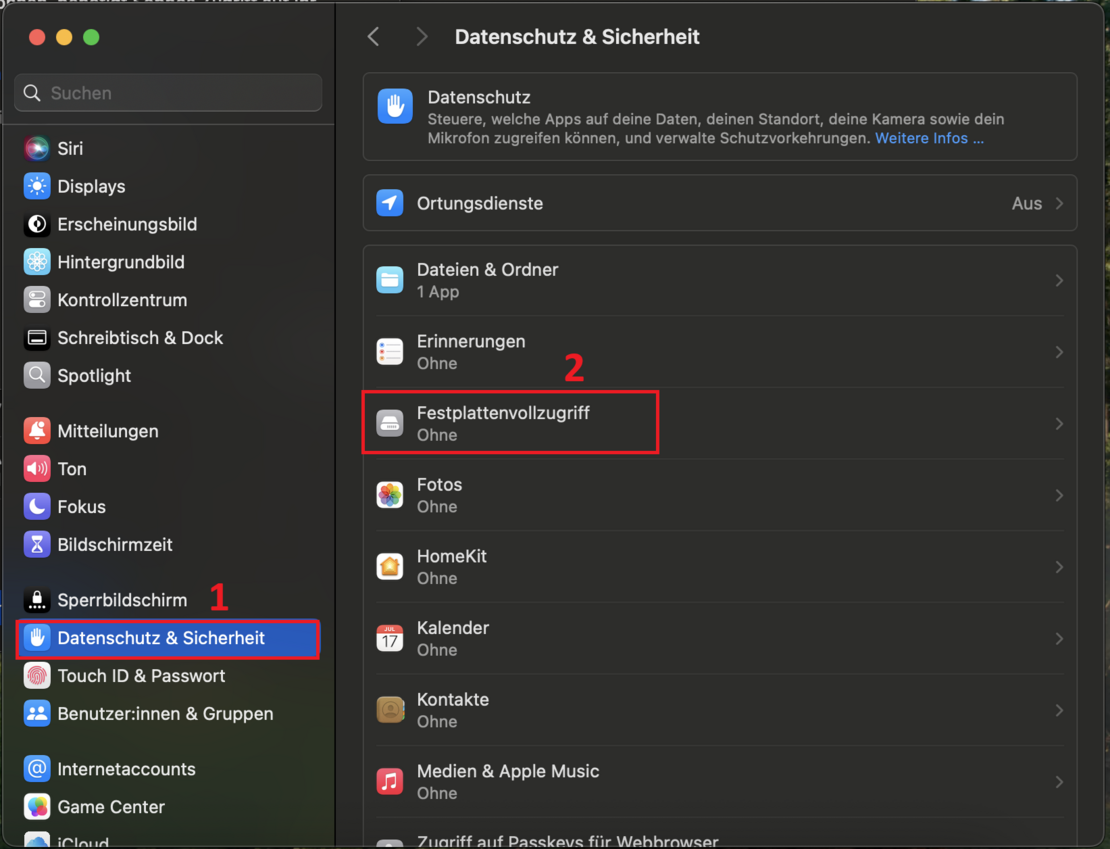
Task: Click the Siri icon in sidebar
Action: click(x=37, y=149)
